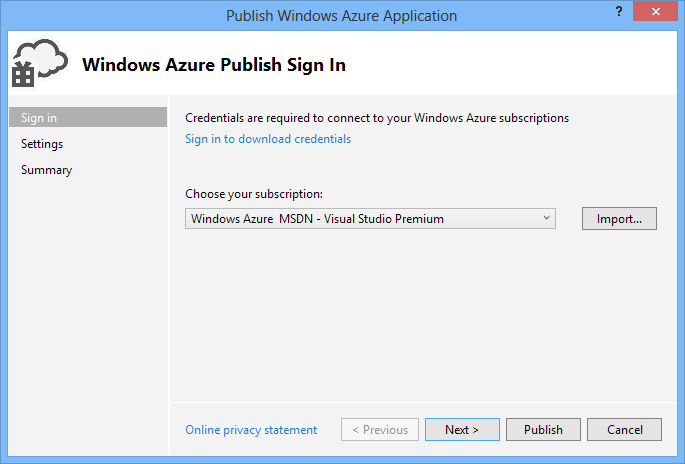
Task: Open the Choose your subscription combo box
Action: click(362, 218)
